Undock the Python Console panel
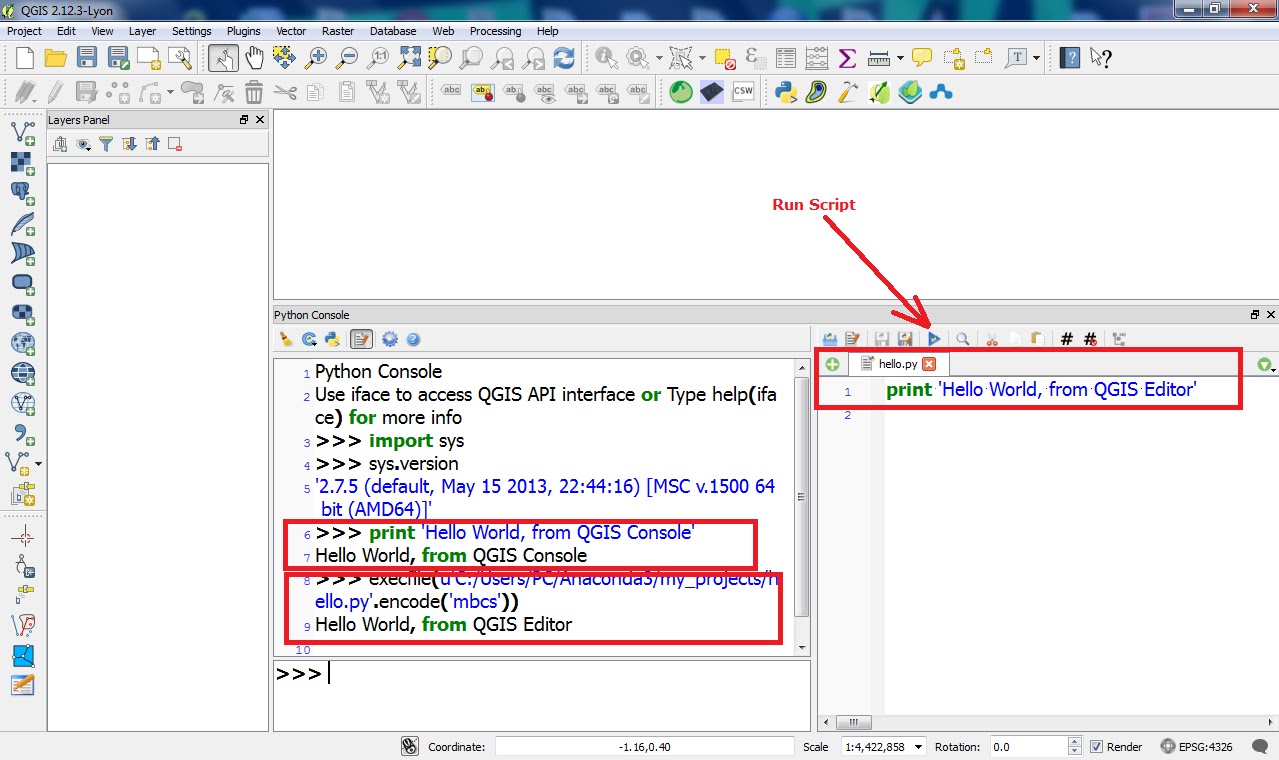This screenshot has width=1279, height=760. coord(1254,315)
